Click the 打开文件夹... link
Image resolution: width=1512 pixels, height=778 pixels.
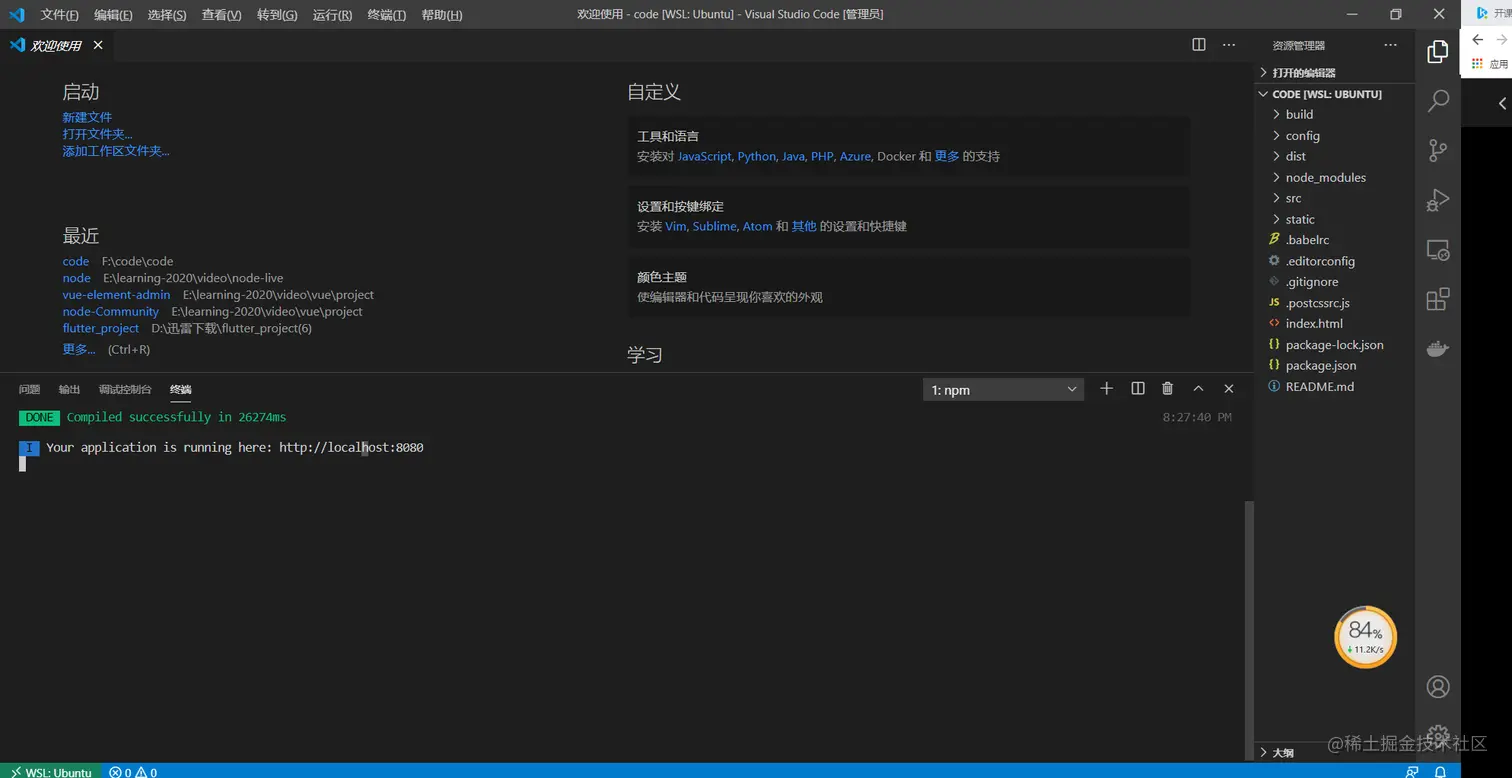click(x=97, y=134)
